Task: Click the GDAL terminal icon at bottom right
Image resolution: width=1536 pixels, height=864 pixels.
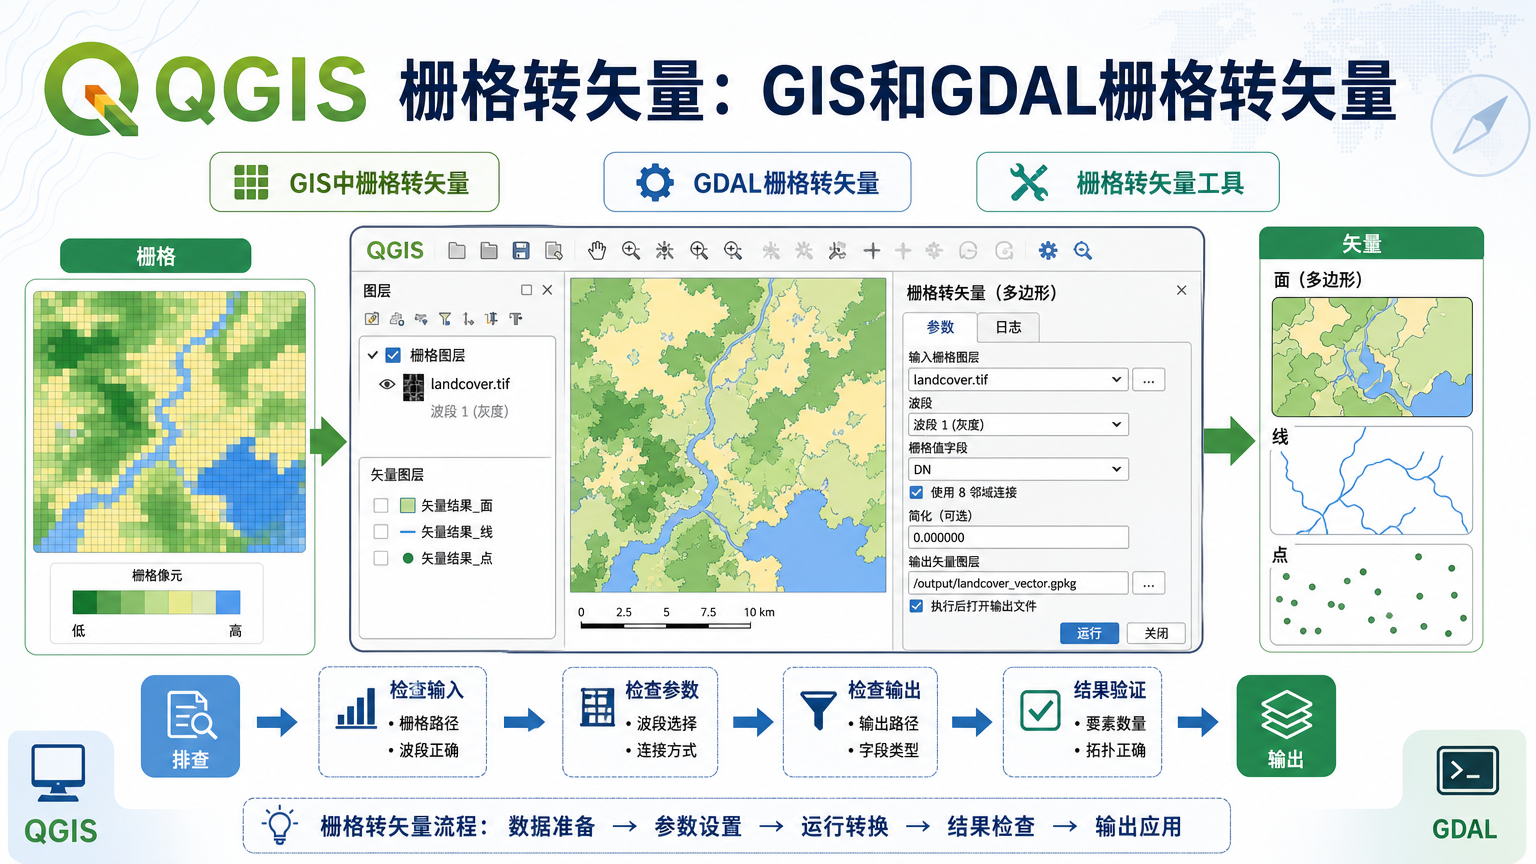Action: [x=1467, y=771]
